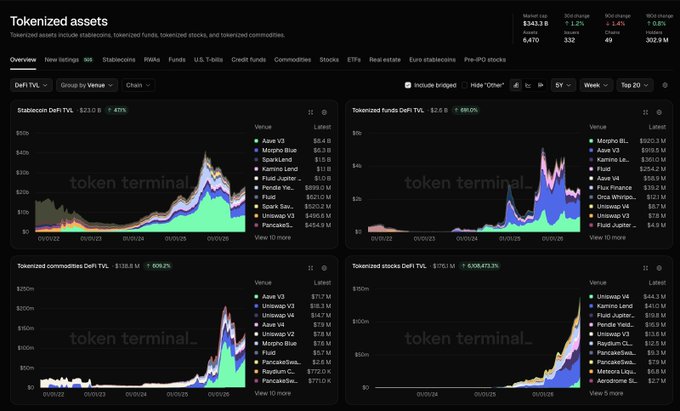Select Fluid row in Tokenized funds legend
Screen dimensions: 680x411
[x=627, y=169]
